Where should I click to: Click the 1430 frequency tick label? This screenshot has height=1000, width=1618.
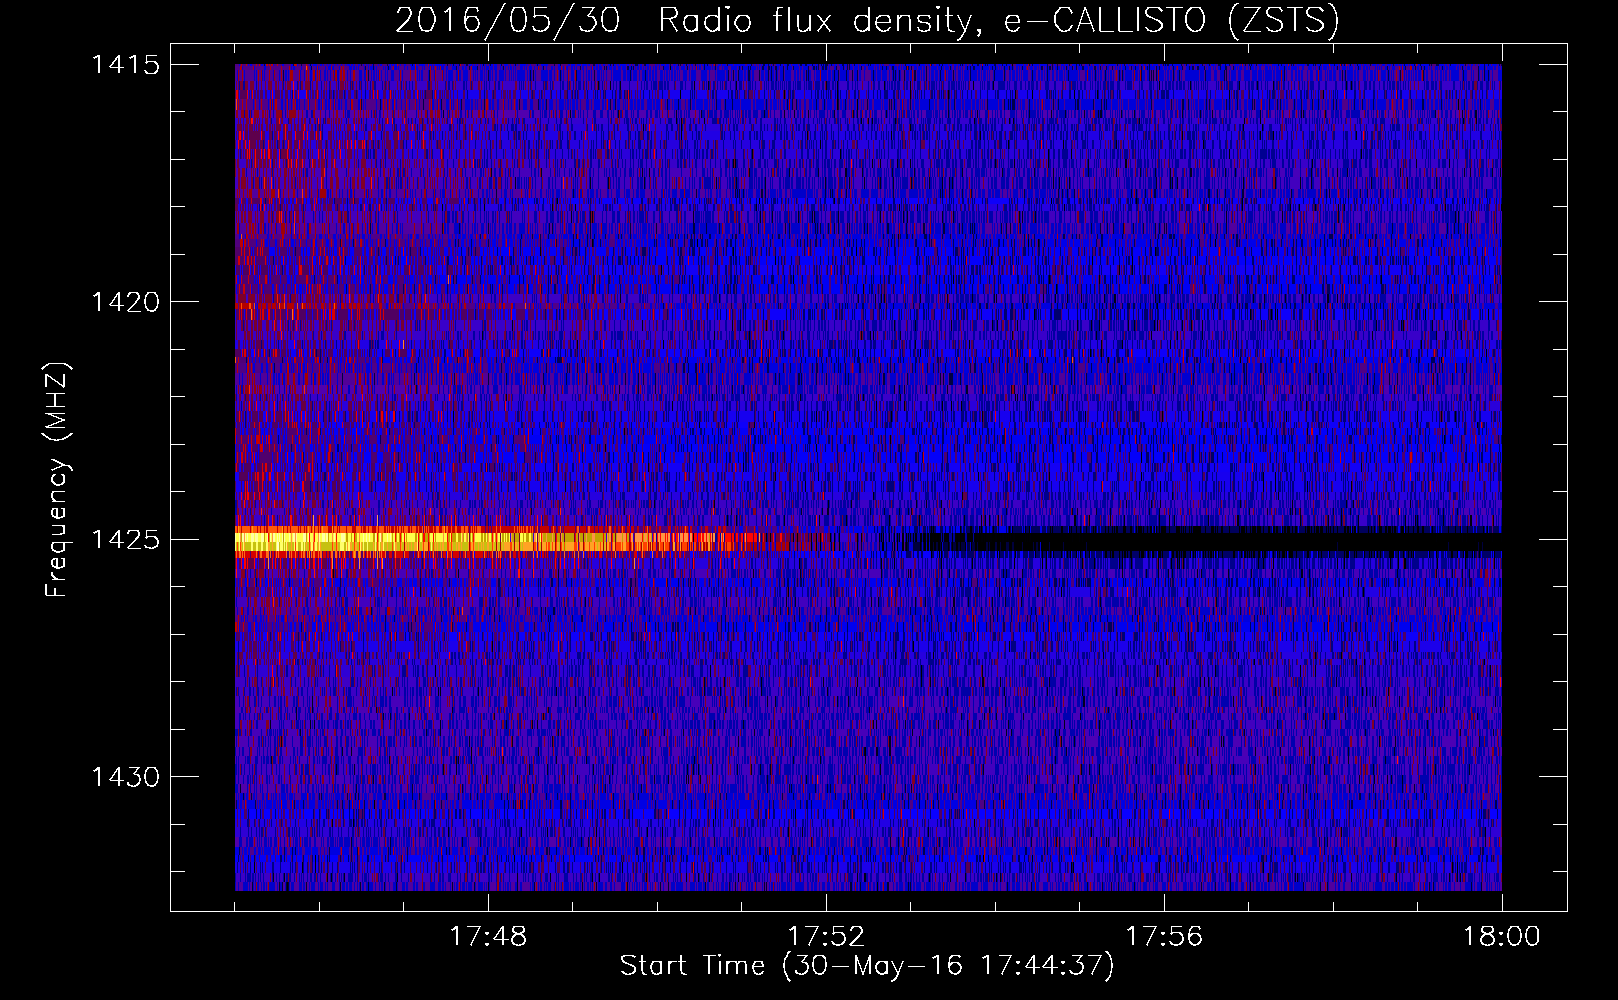pos(125,777)
